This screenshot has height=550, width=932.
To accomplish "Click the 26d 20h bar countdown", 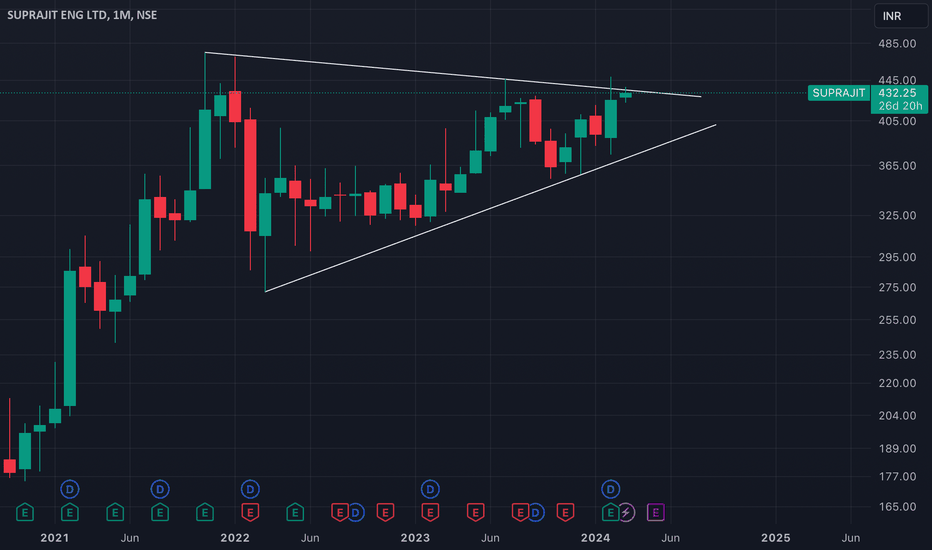I will click(899, 106).
